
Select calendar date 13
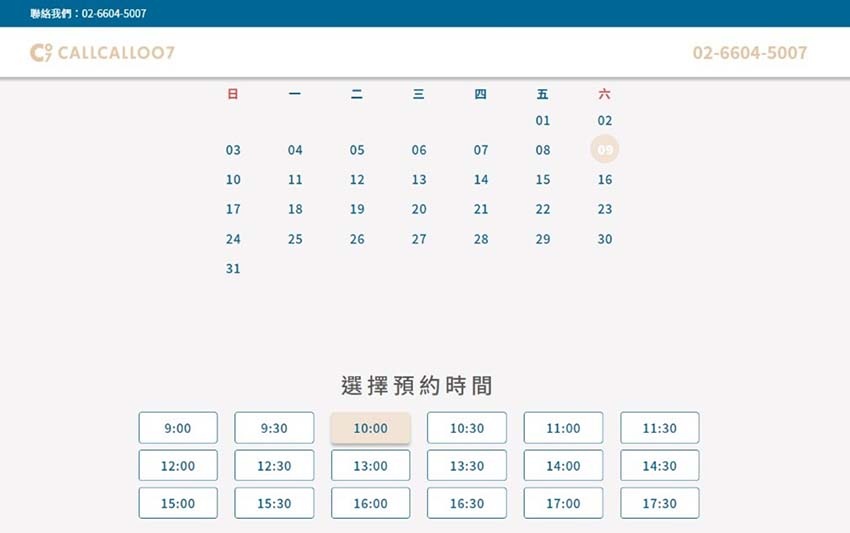[x=419, y=179]
